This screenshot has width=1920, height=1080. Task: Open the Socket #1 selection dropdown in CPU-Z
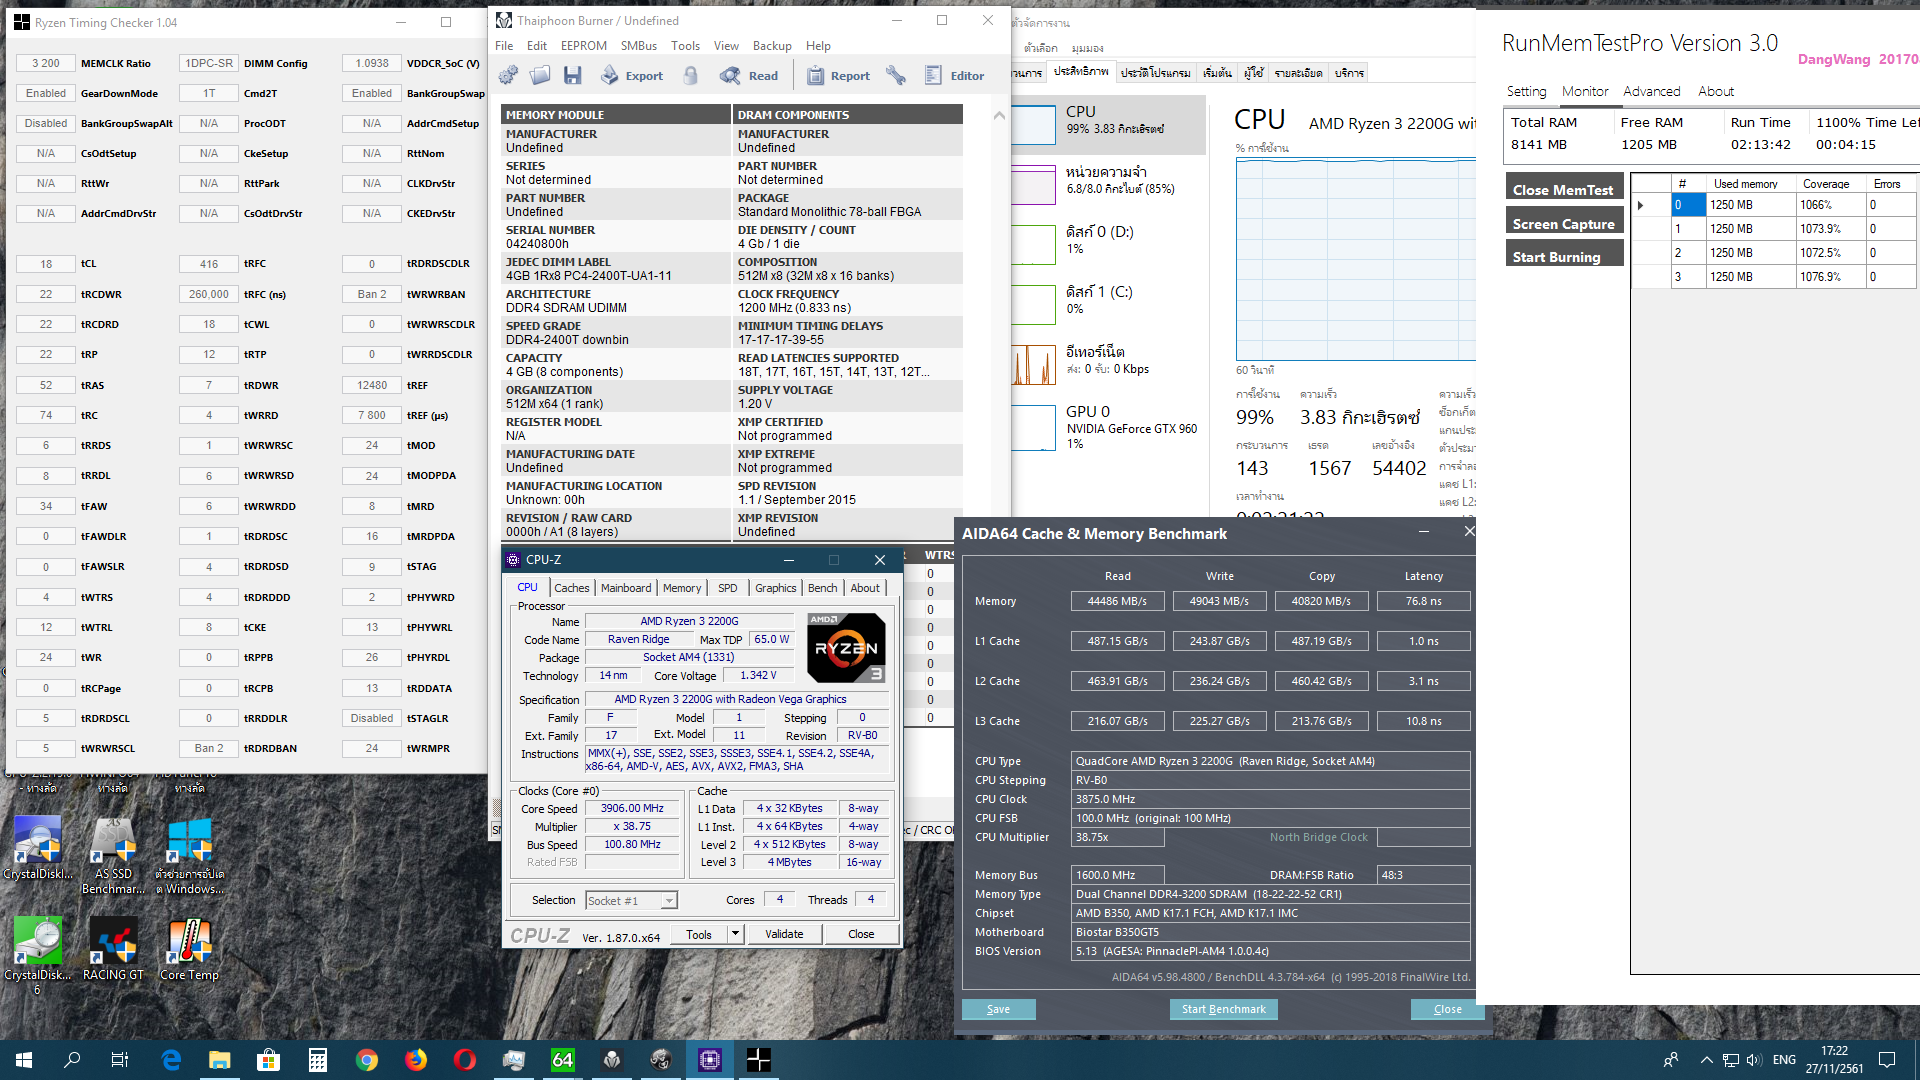(631, 901)
